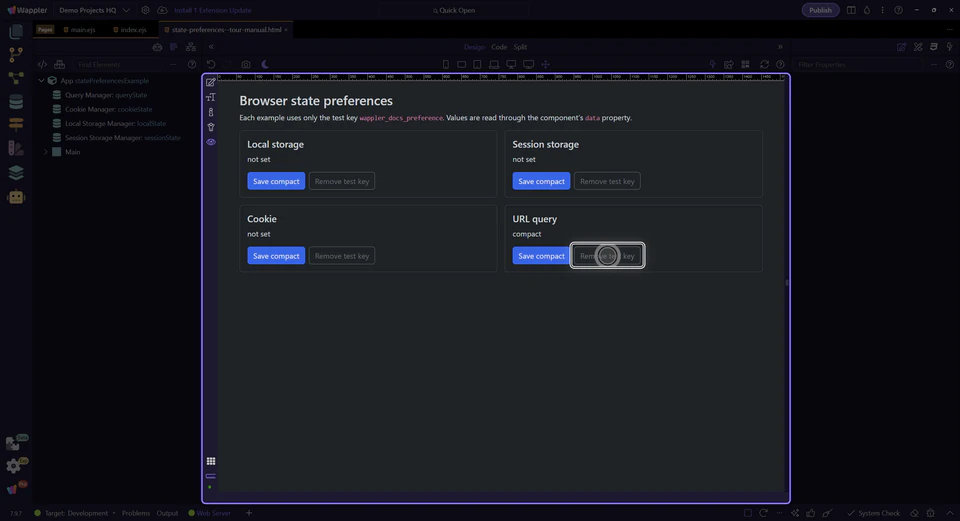Image resolution: width=960 pixels, height=521 pixels.
Task: Open the Routing signpost sidebar icon
Action: 16,124
